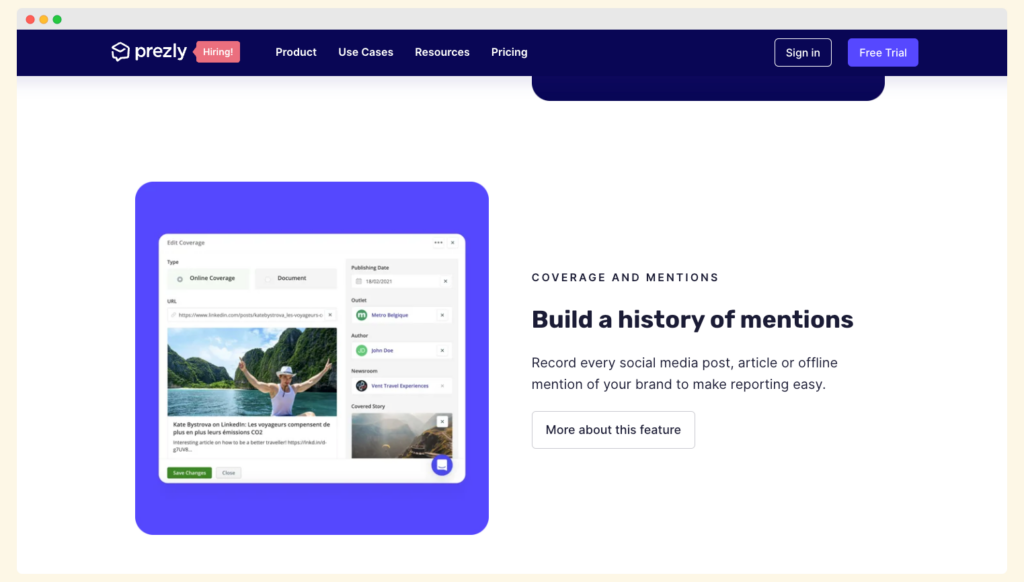The height and width of the screenshot is (582, 1024).
Task: Click the Prezly logo icon
Action: [x=121, y=52]
